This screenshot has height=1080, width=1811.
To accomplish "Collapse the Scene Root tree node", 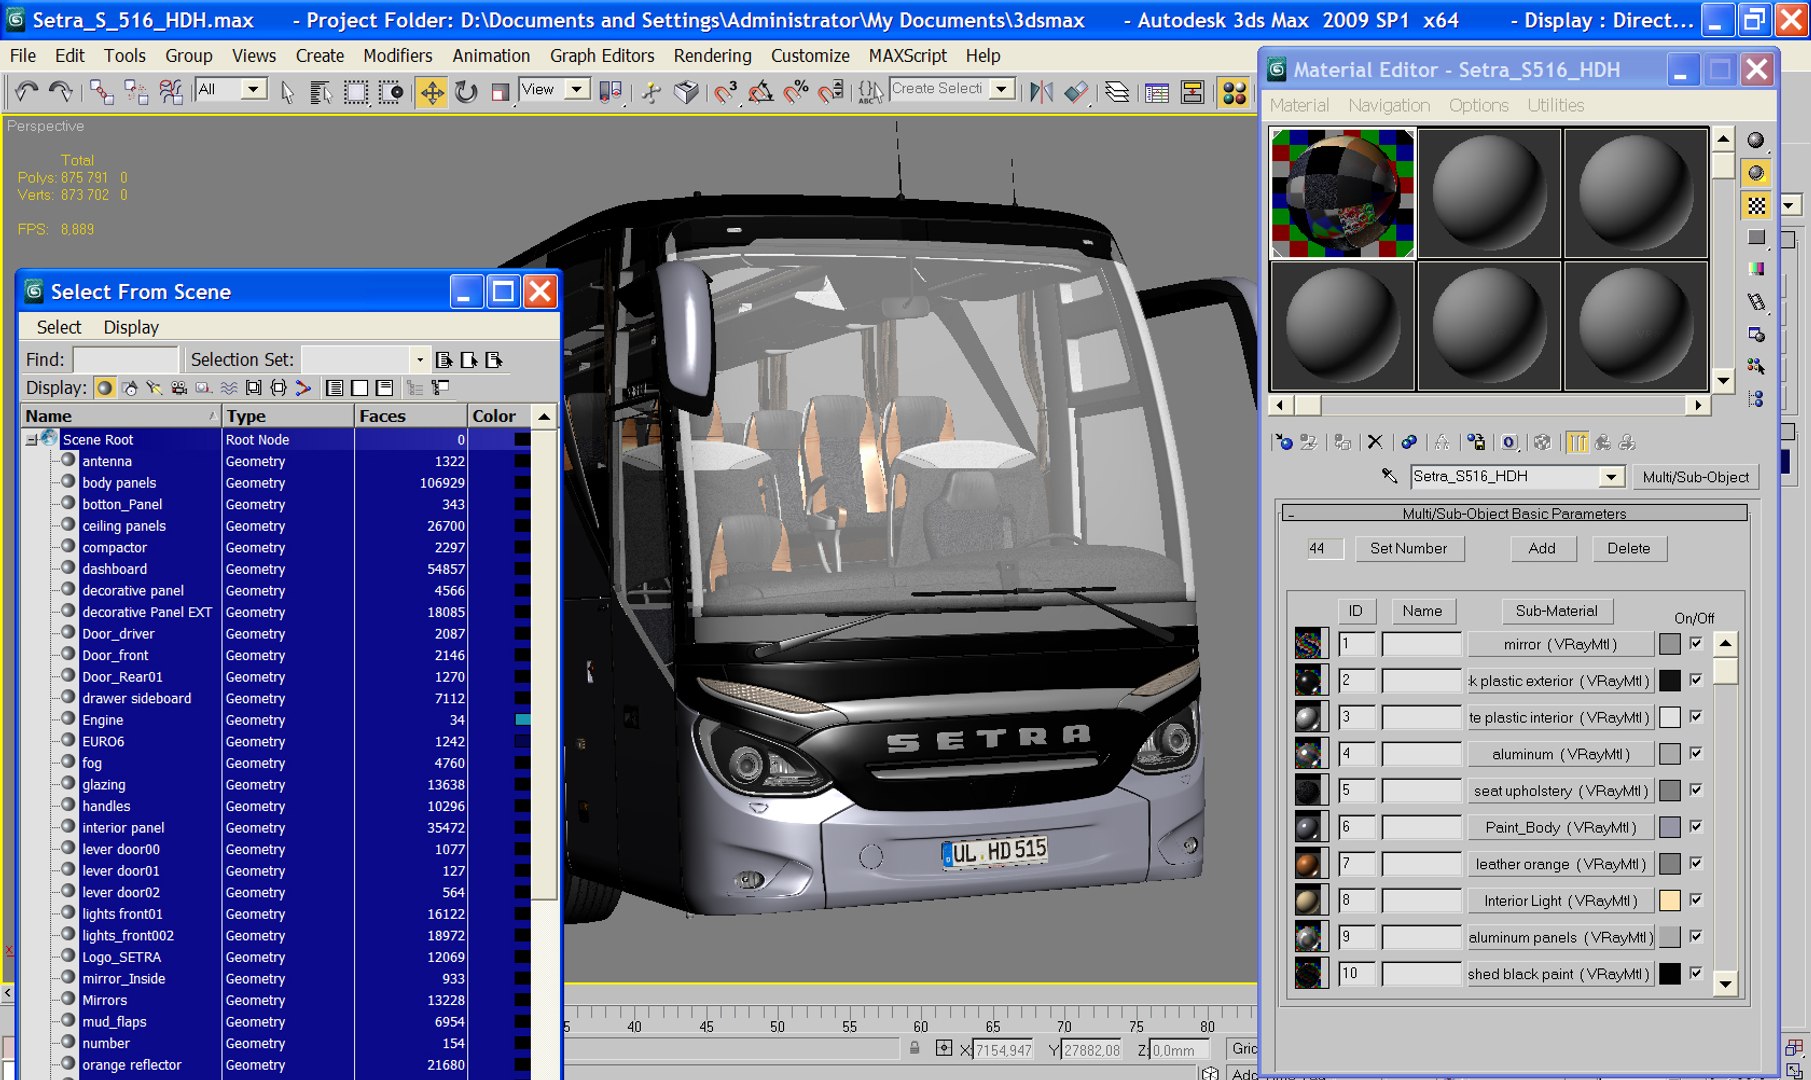I will pos(31,440).
